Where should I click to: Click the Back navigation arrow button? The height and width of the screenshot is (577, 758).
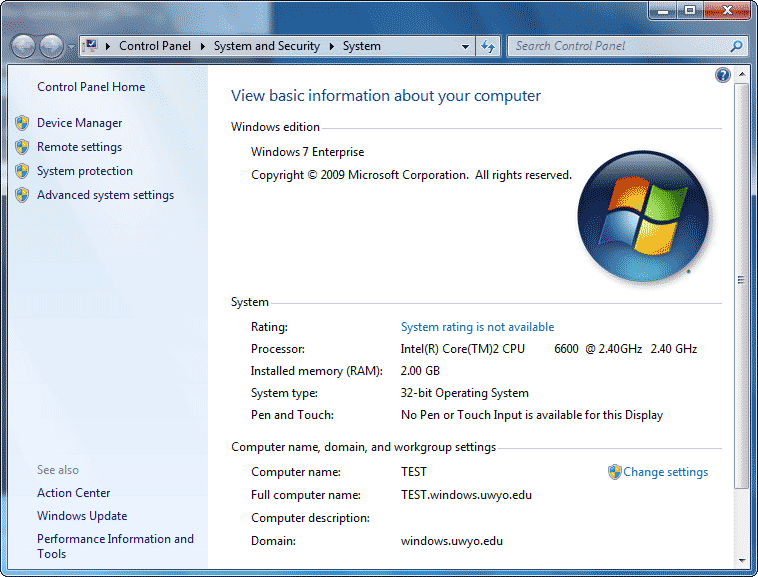[x=23, y=46]
